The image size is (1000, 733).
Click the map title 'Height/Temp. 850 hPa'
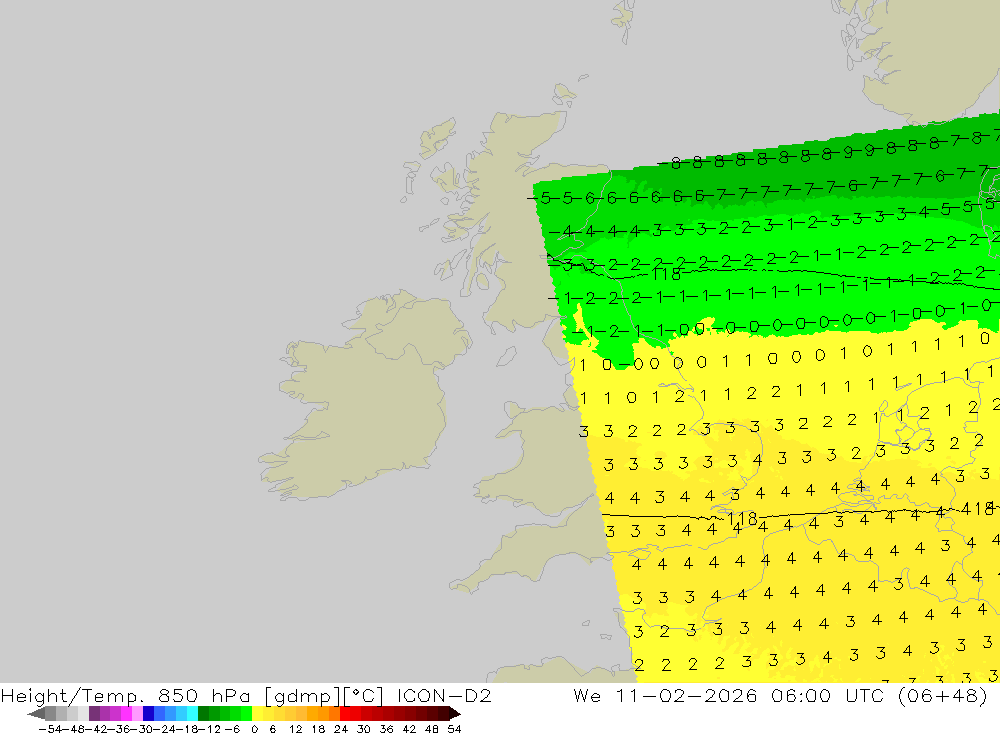(126, 695)
